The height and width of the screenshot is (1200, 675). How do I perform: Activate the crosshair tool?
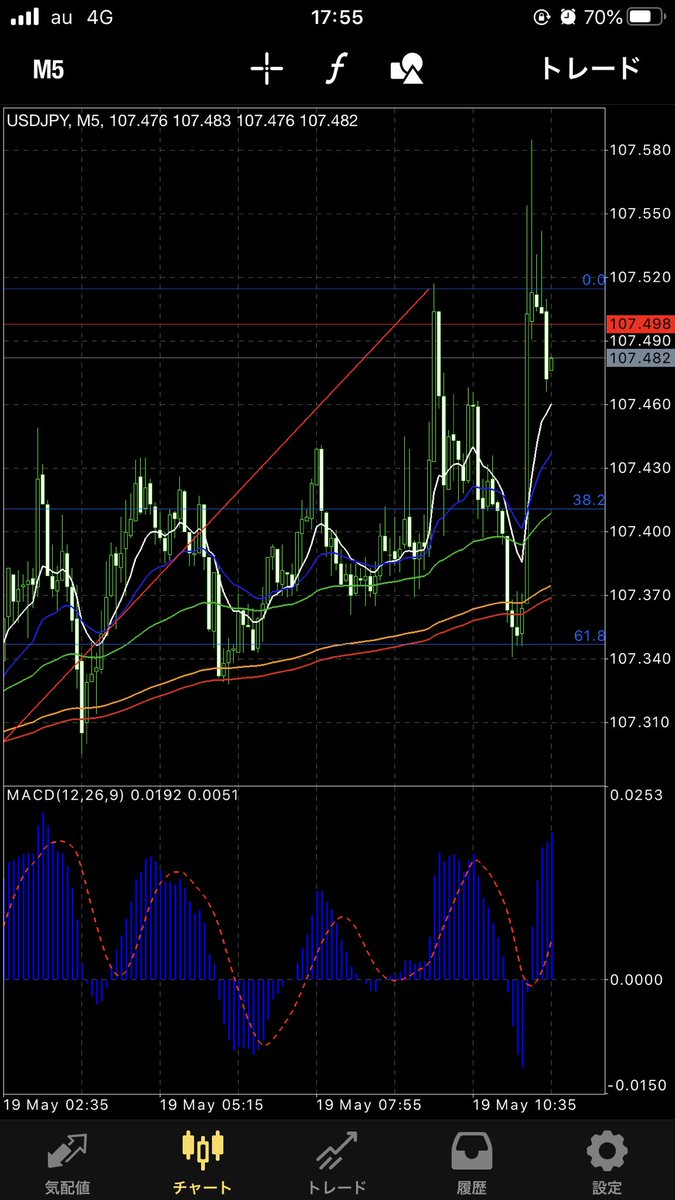point(267,69)
